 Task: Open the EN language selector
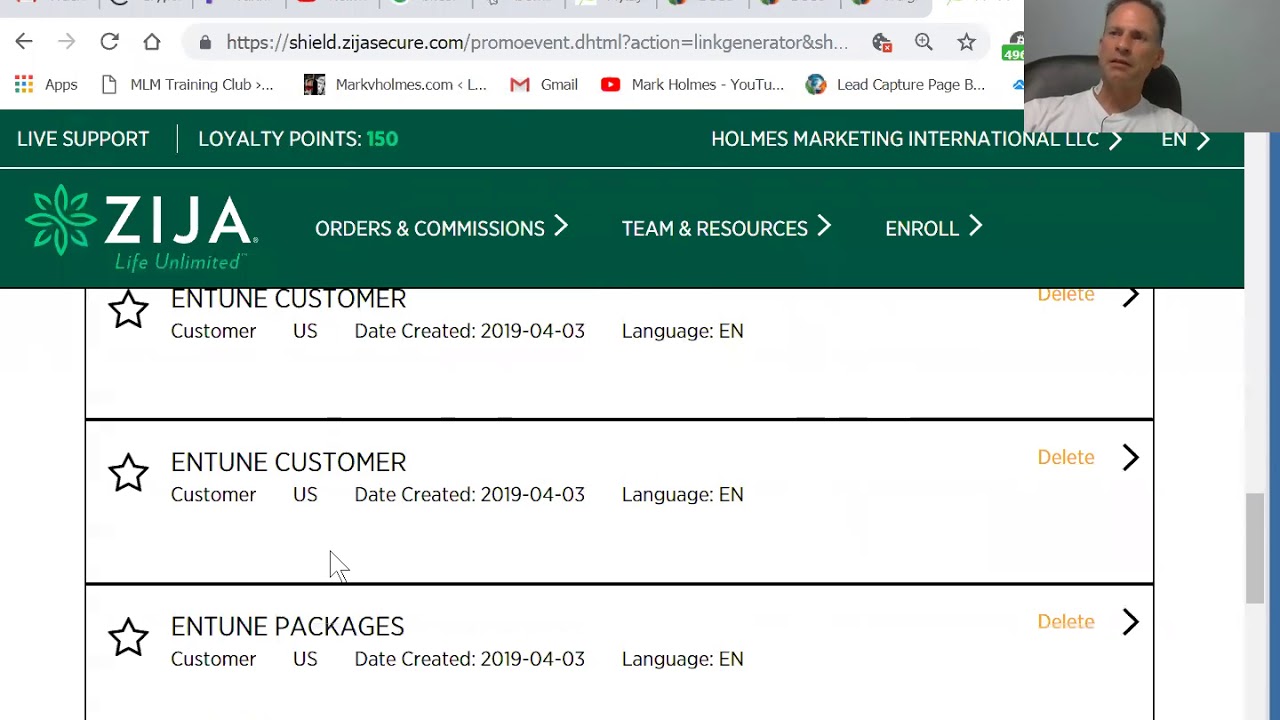click(1185, 139)
